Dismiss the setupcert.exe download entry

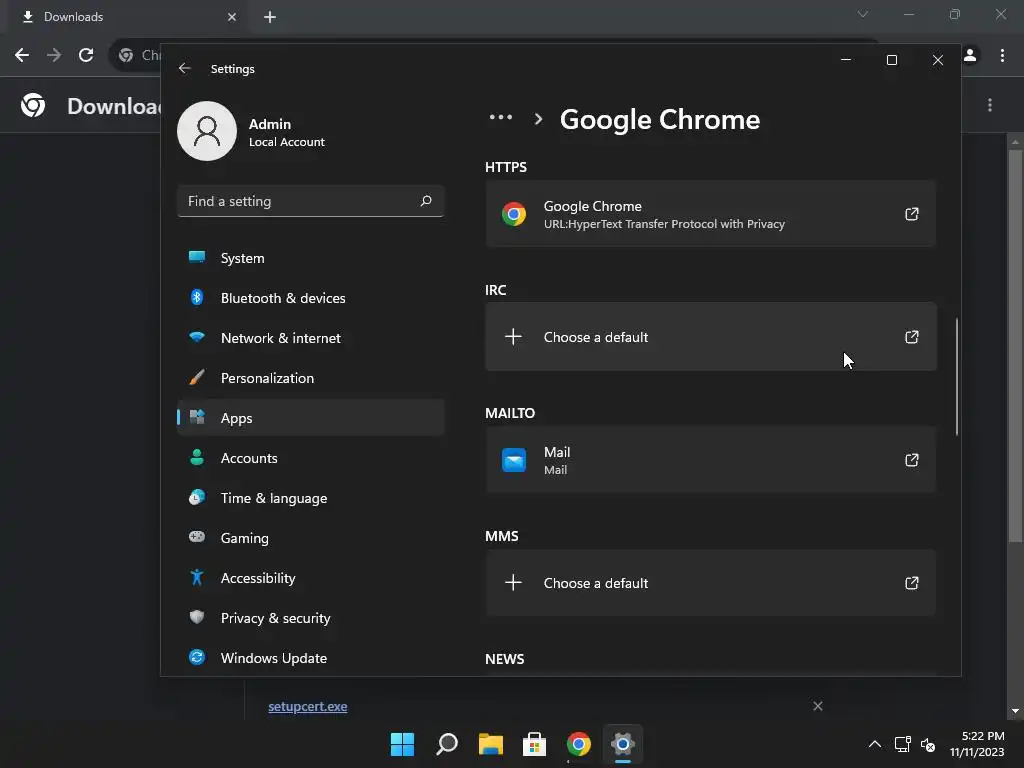pos(818,706)
